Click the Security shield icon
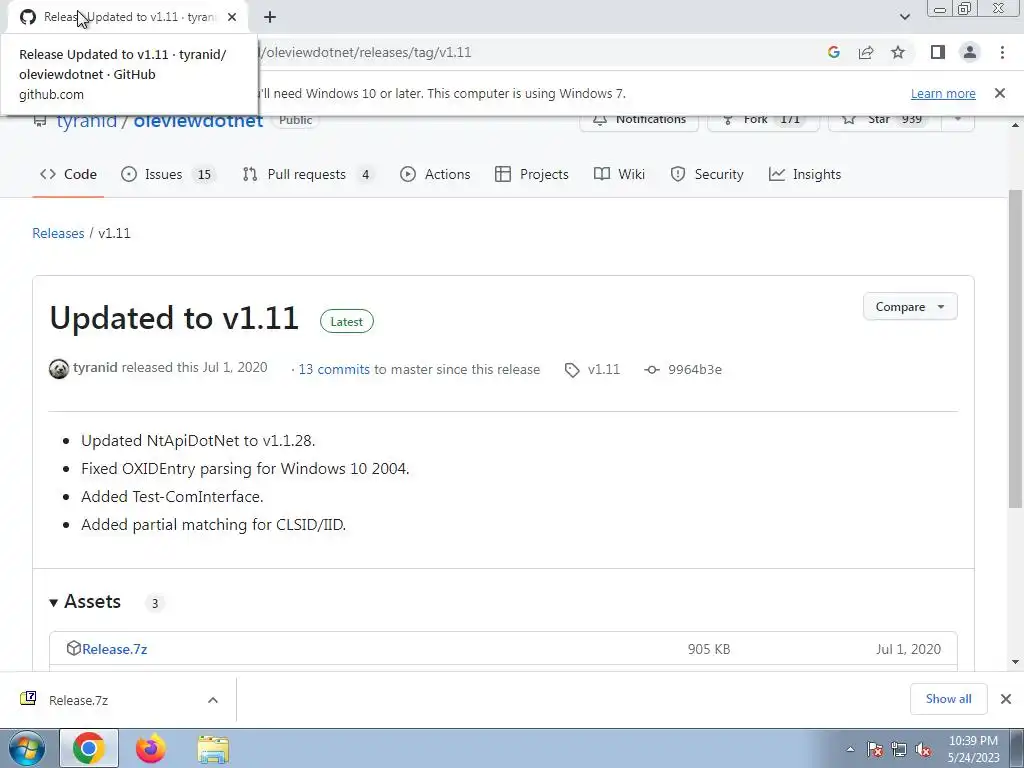This screenshot has height=768, width=1024. pos(678,174)
